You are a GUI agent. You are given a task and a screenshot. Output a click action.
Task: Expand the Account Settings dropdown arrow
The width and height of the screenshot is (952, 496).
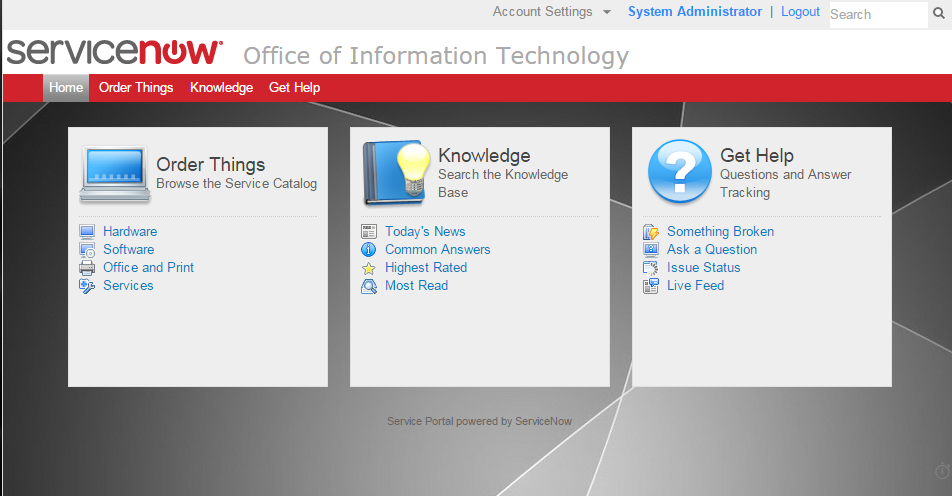click(x=607, y=12)
